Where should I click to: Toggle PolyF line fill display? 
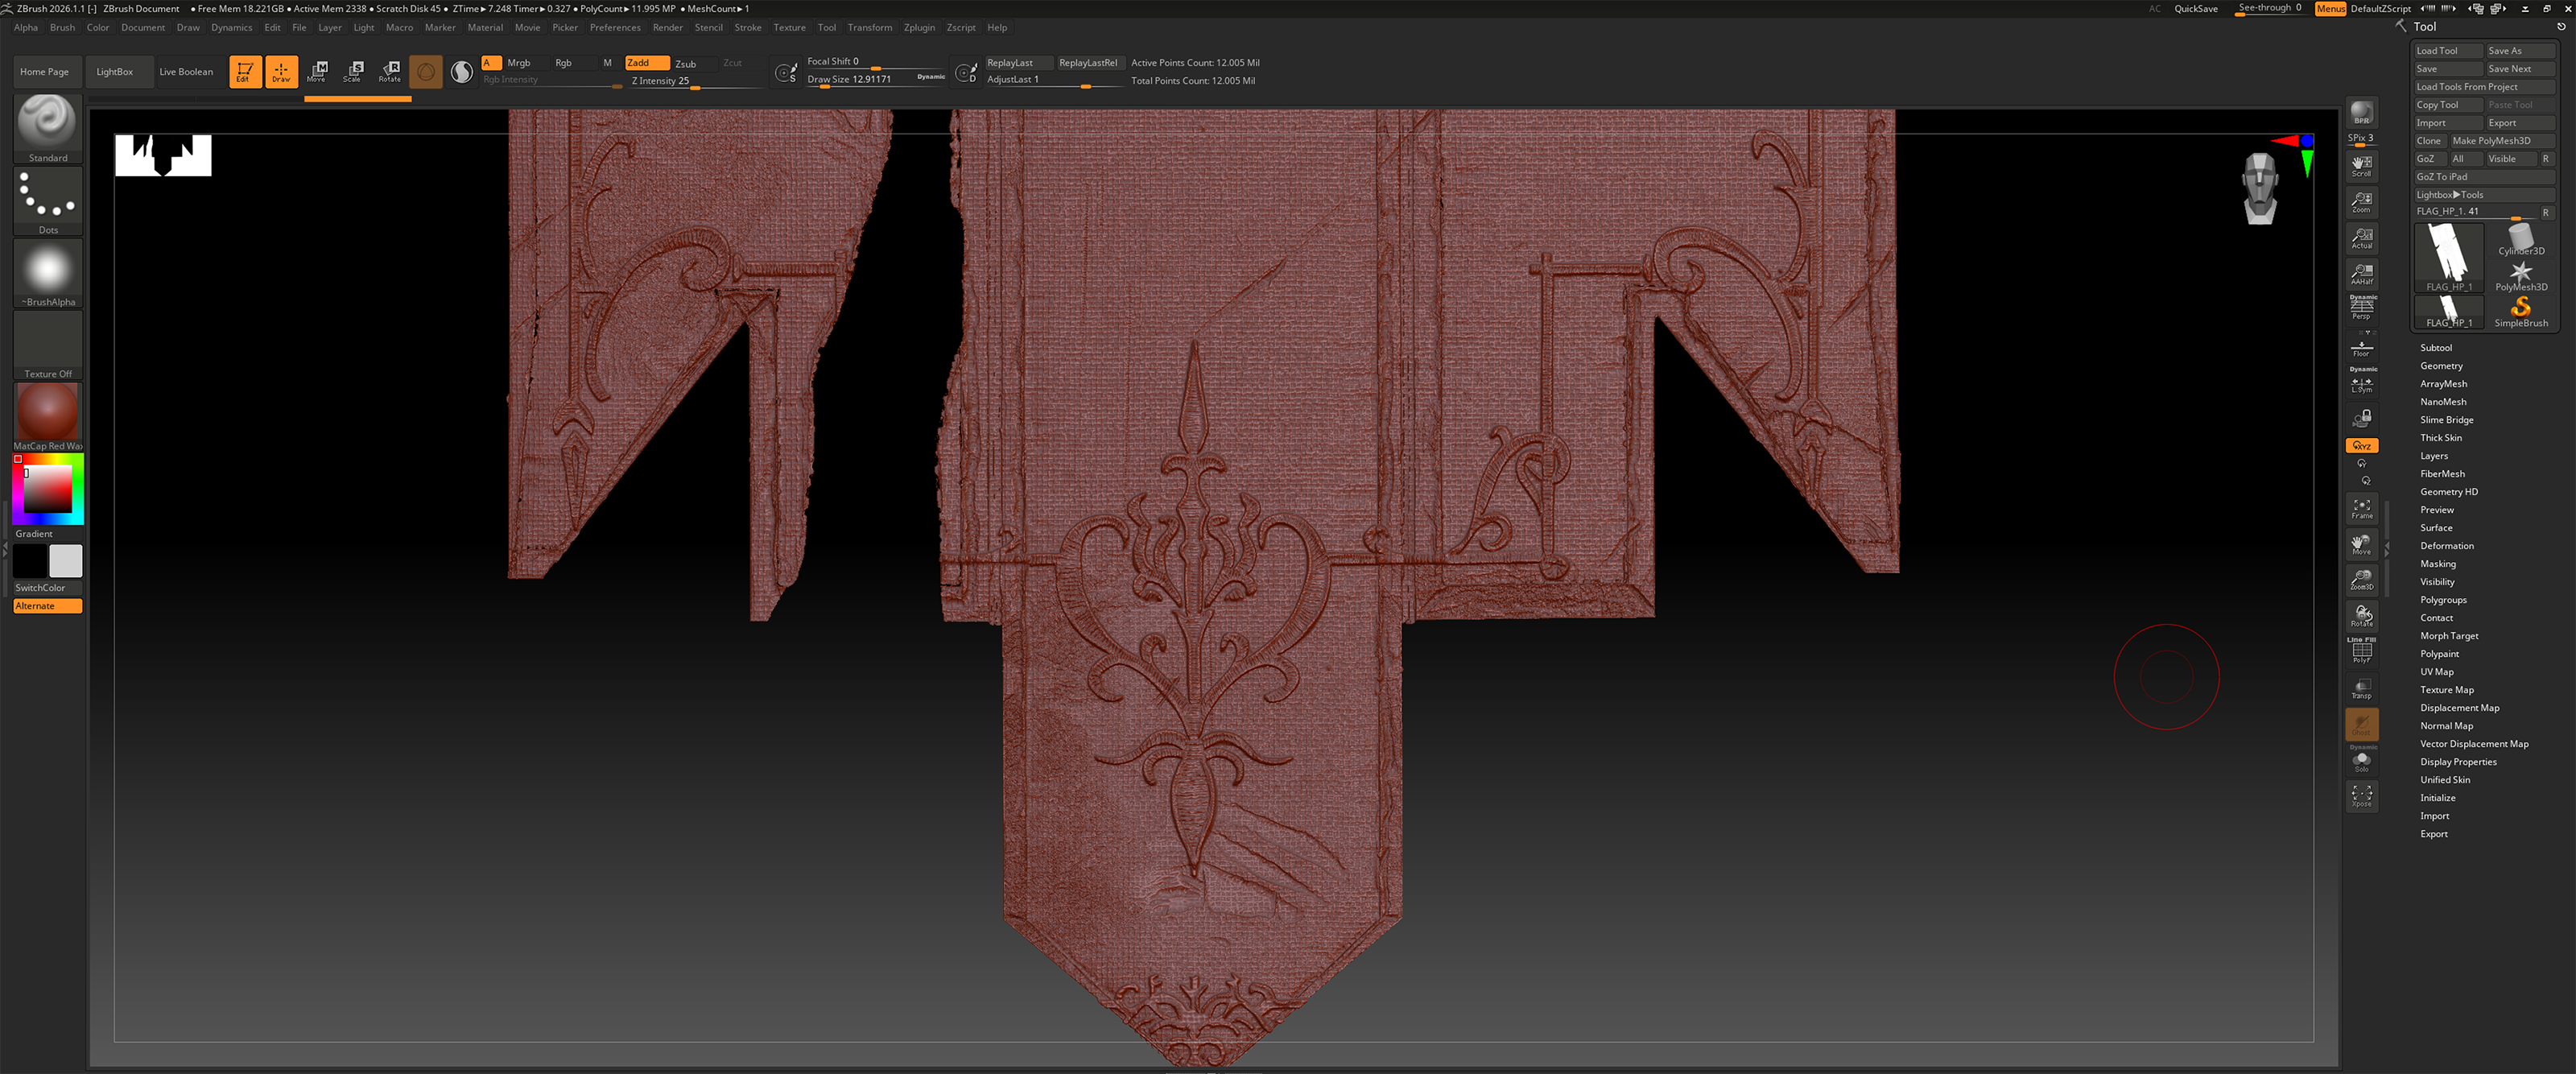(x=2361, y=651)
